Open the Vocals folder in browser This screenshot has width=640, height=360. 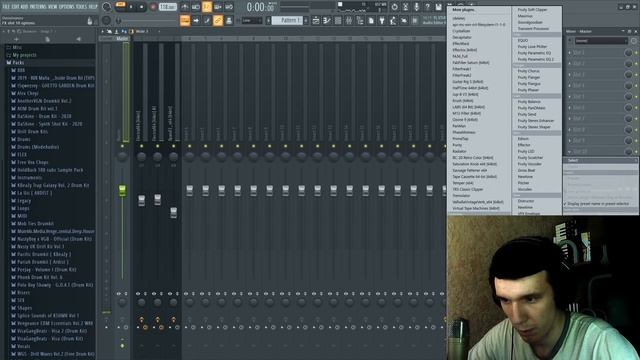point(23,346)
